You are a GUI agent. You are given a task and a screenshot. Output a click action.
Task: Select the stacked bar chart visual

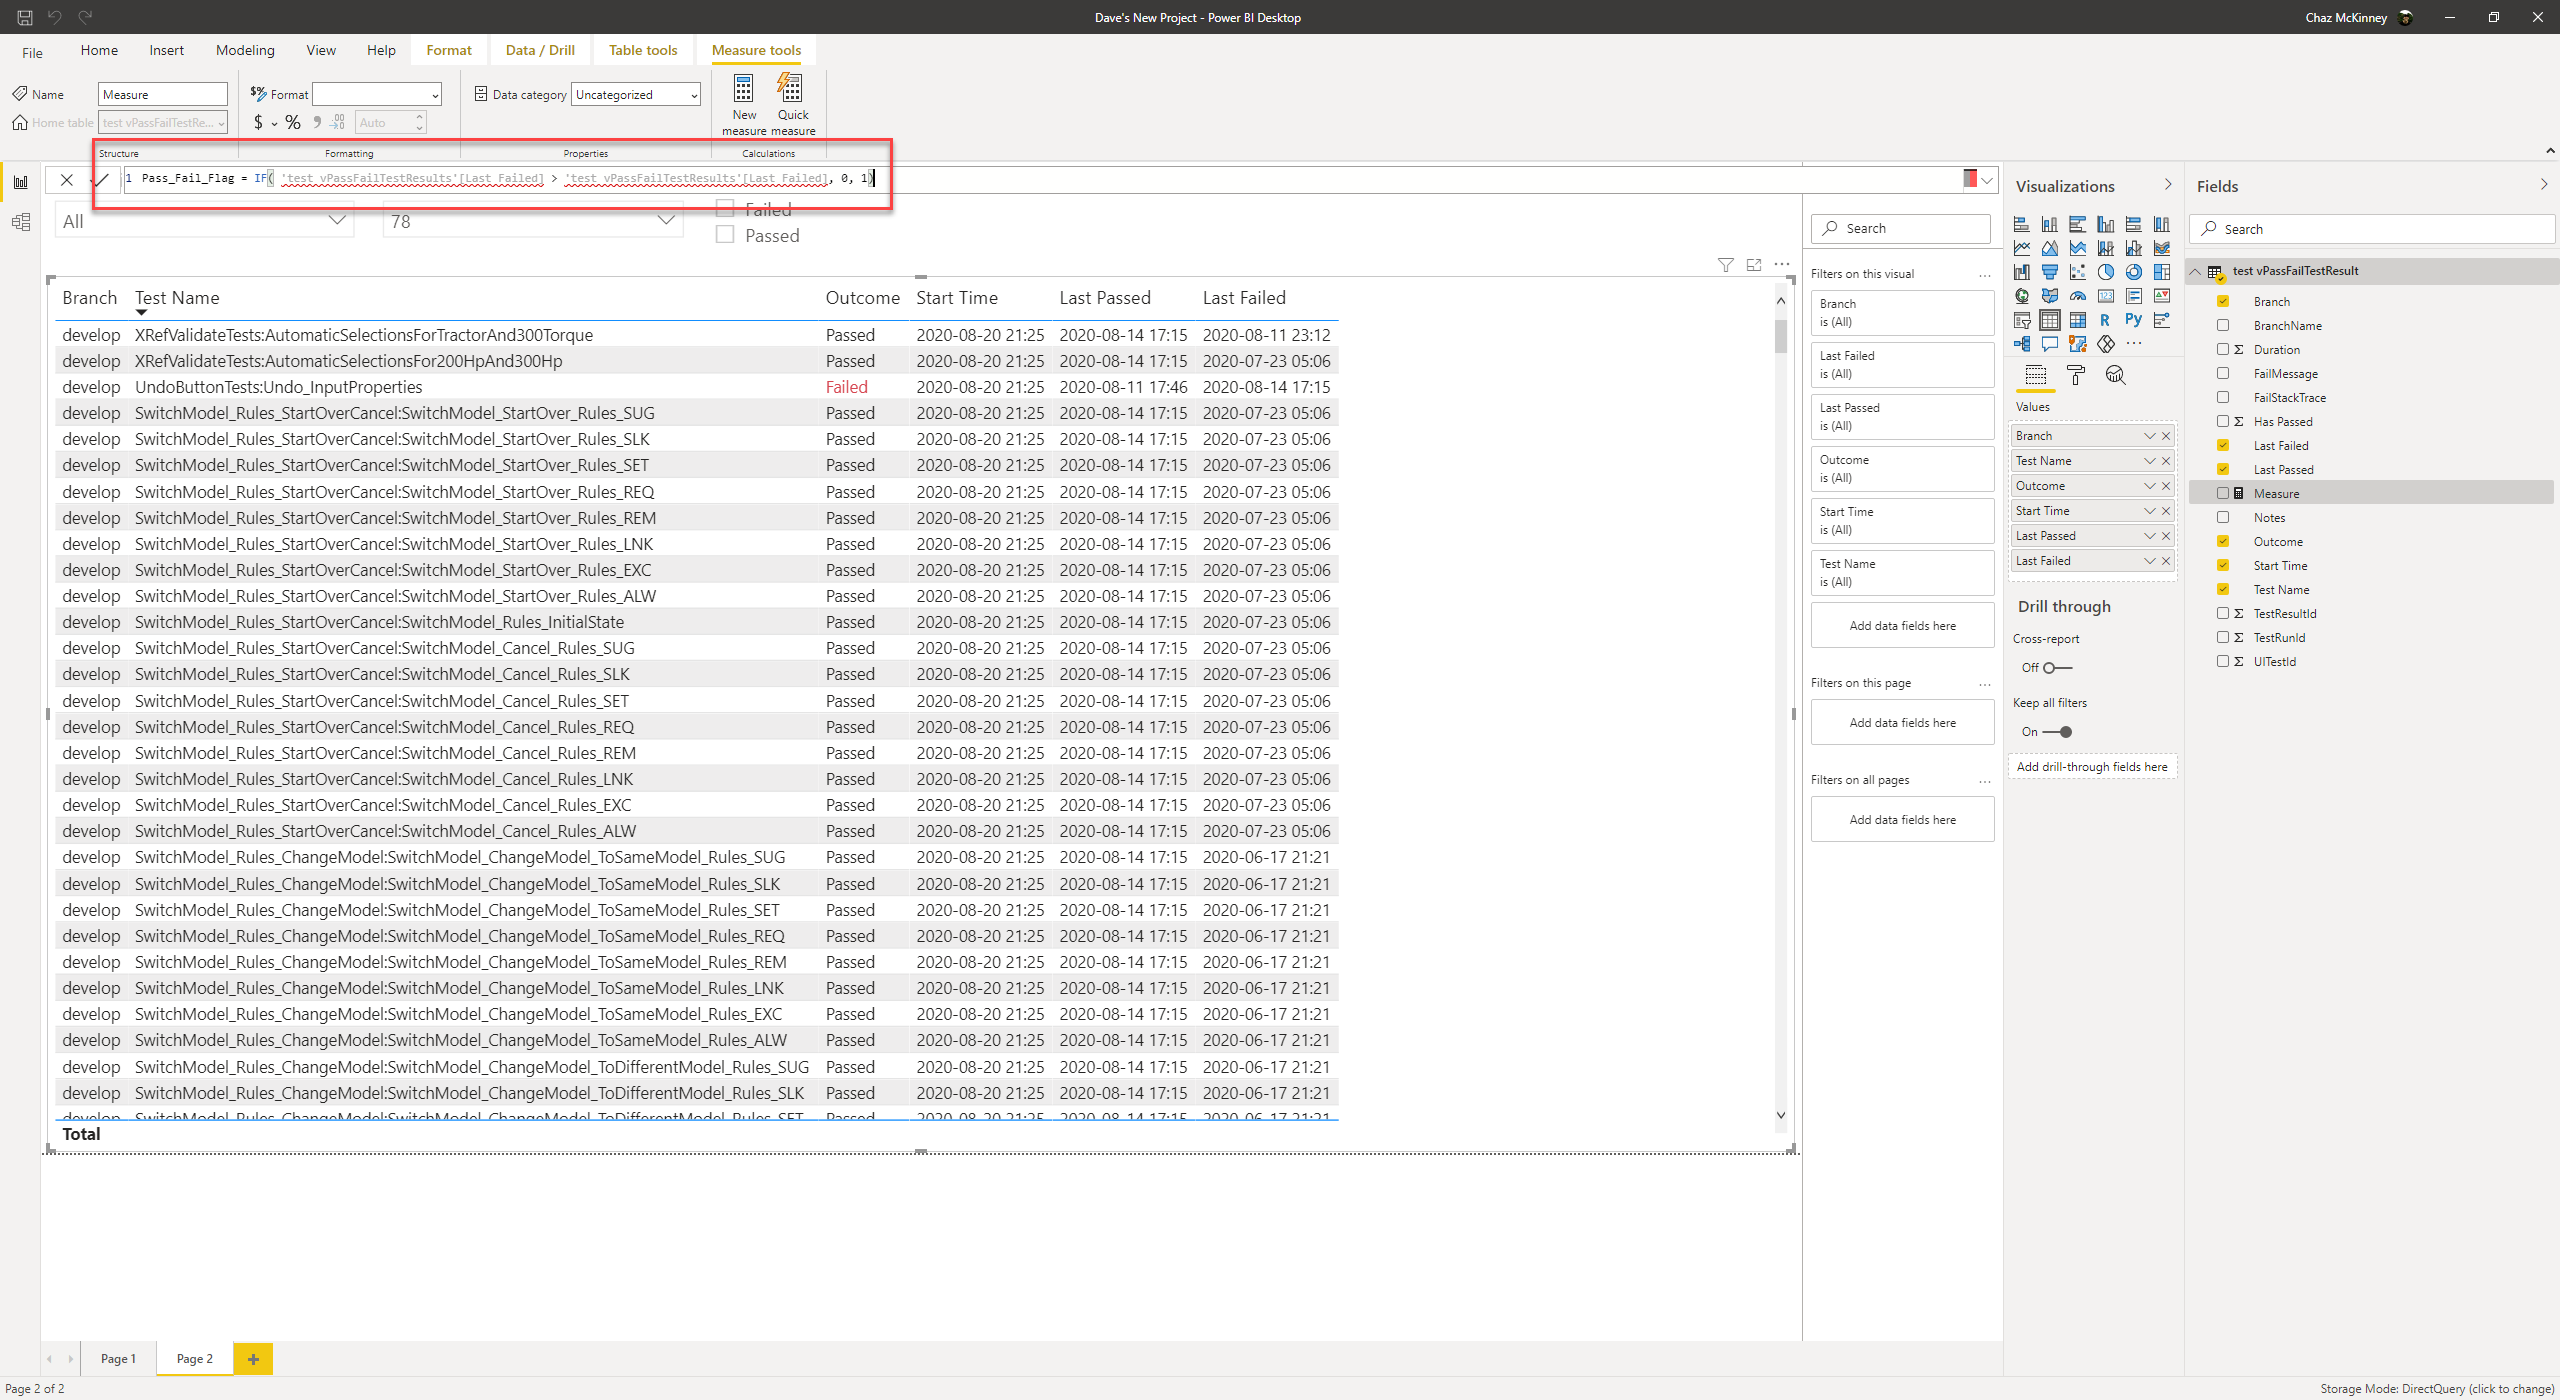(x=2022, y=224)
